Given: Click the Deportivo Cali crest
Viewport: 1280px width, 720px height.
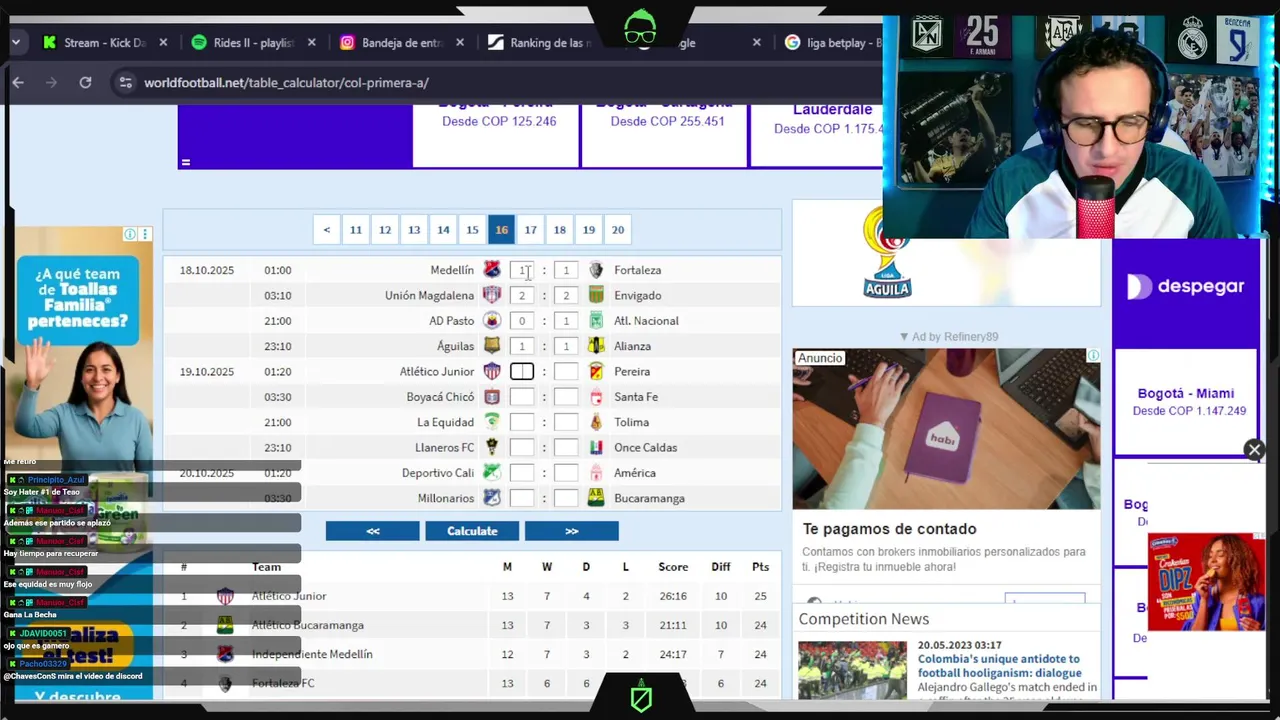Looking at the screenshot, I should [492, 473].
